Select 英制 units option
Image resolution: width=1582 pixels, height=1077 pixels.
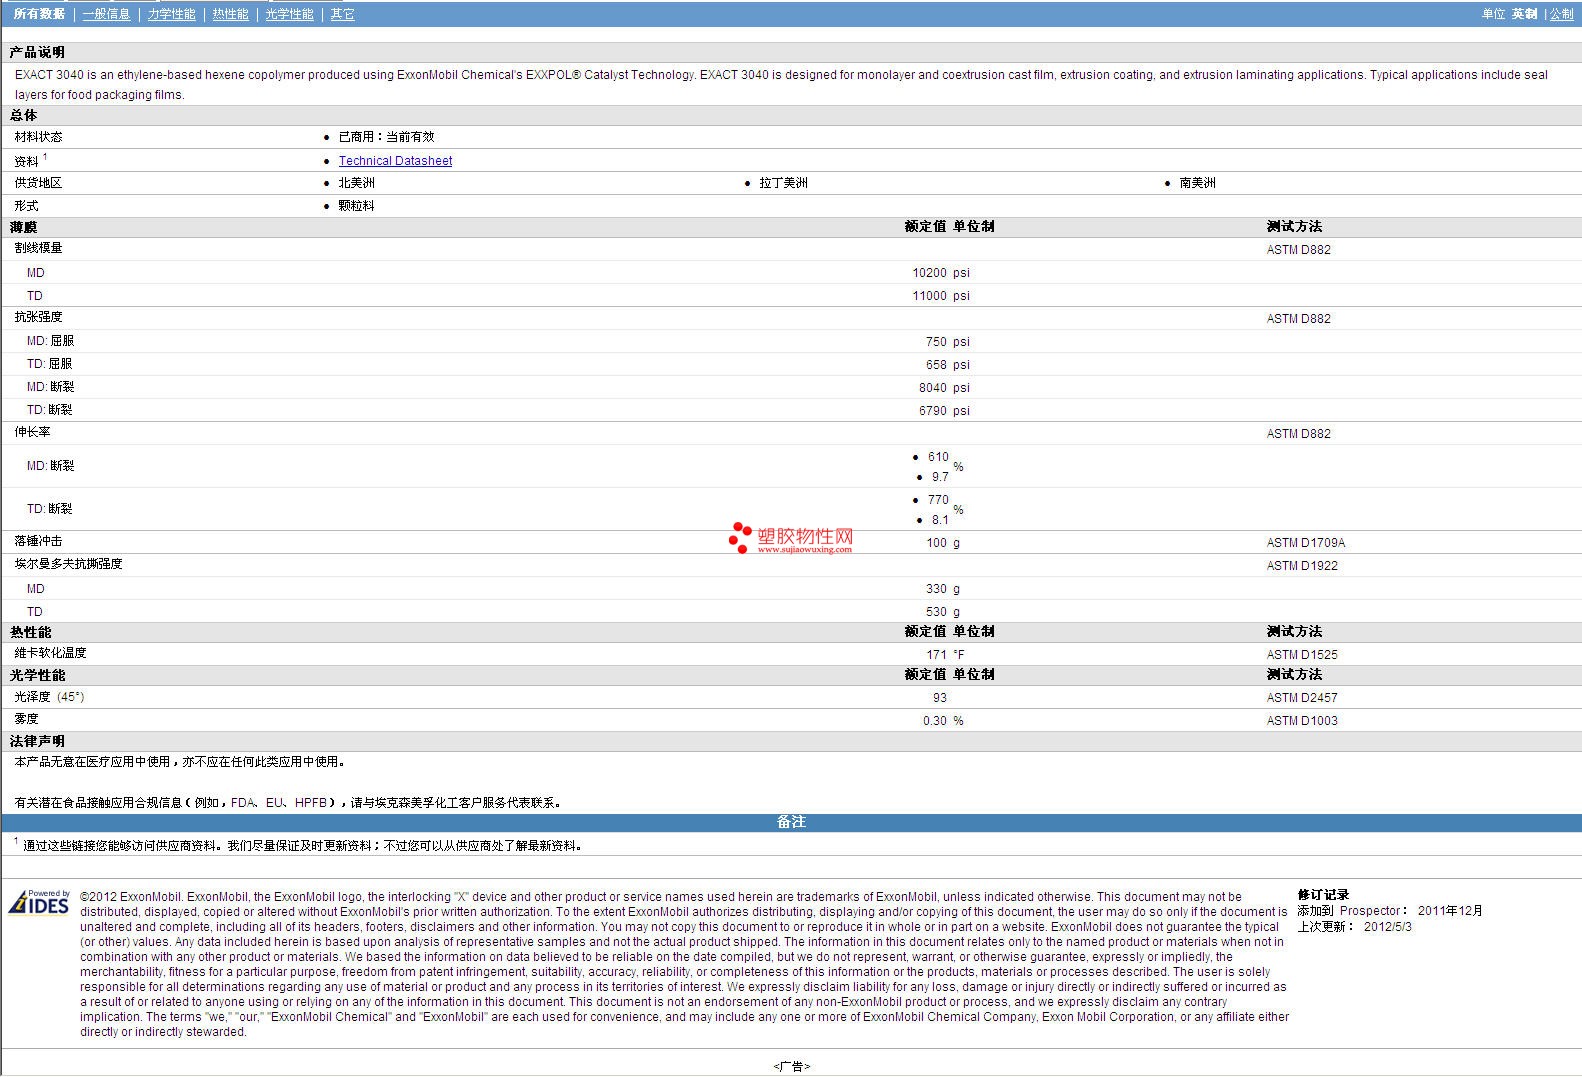pyautogui.click(x=1524, y=14)
